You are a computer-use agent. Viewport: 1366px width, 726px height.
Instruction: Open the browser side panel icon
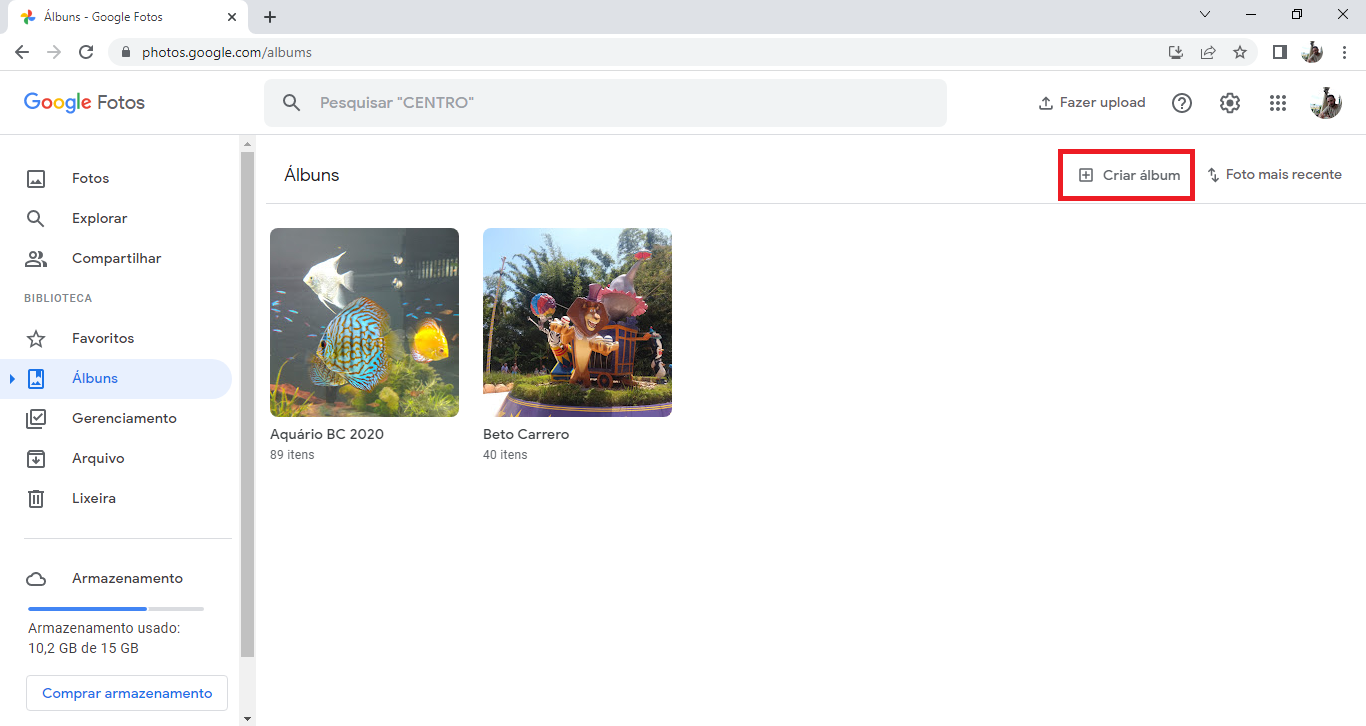click(1279, 52)
